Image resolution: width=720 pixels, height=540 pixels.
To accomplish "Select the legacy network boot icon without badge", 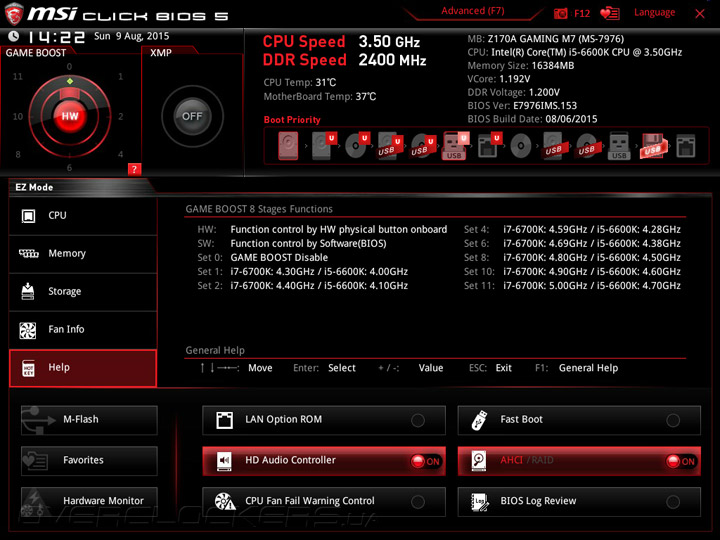I will (686, 146).
